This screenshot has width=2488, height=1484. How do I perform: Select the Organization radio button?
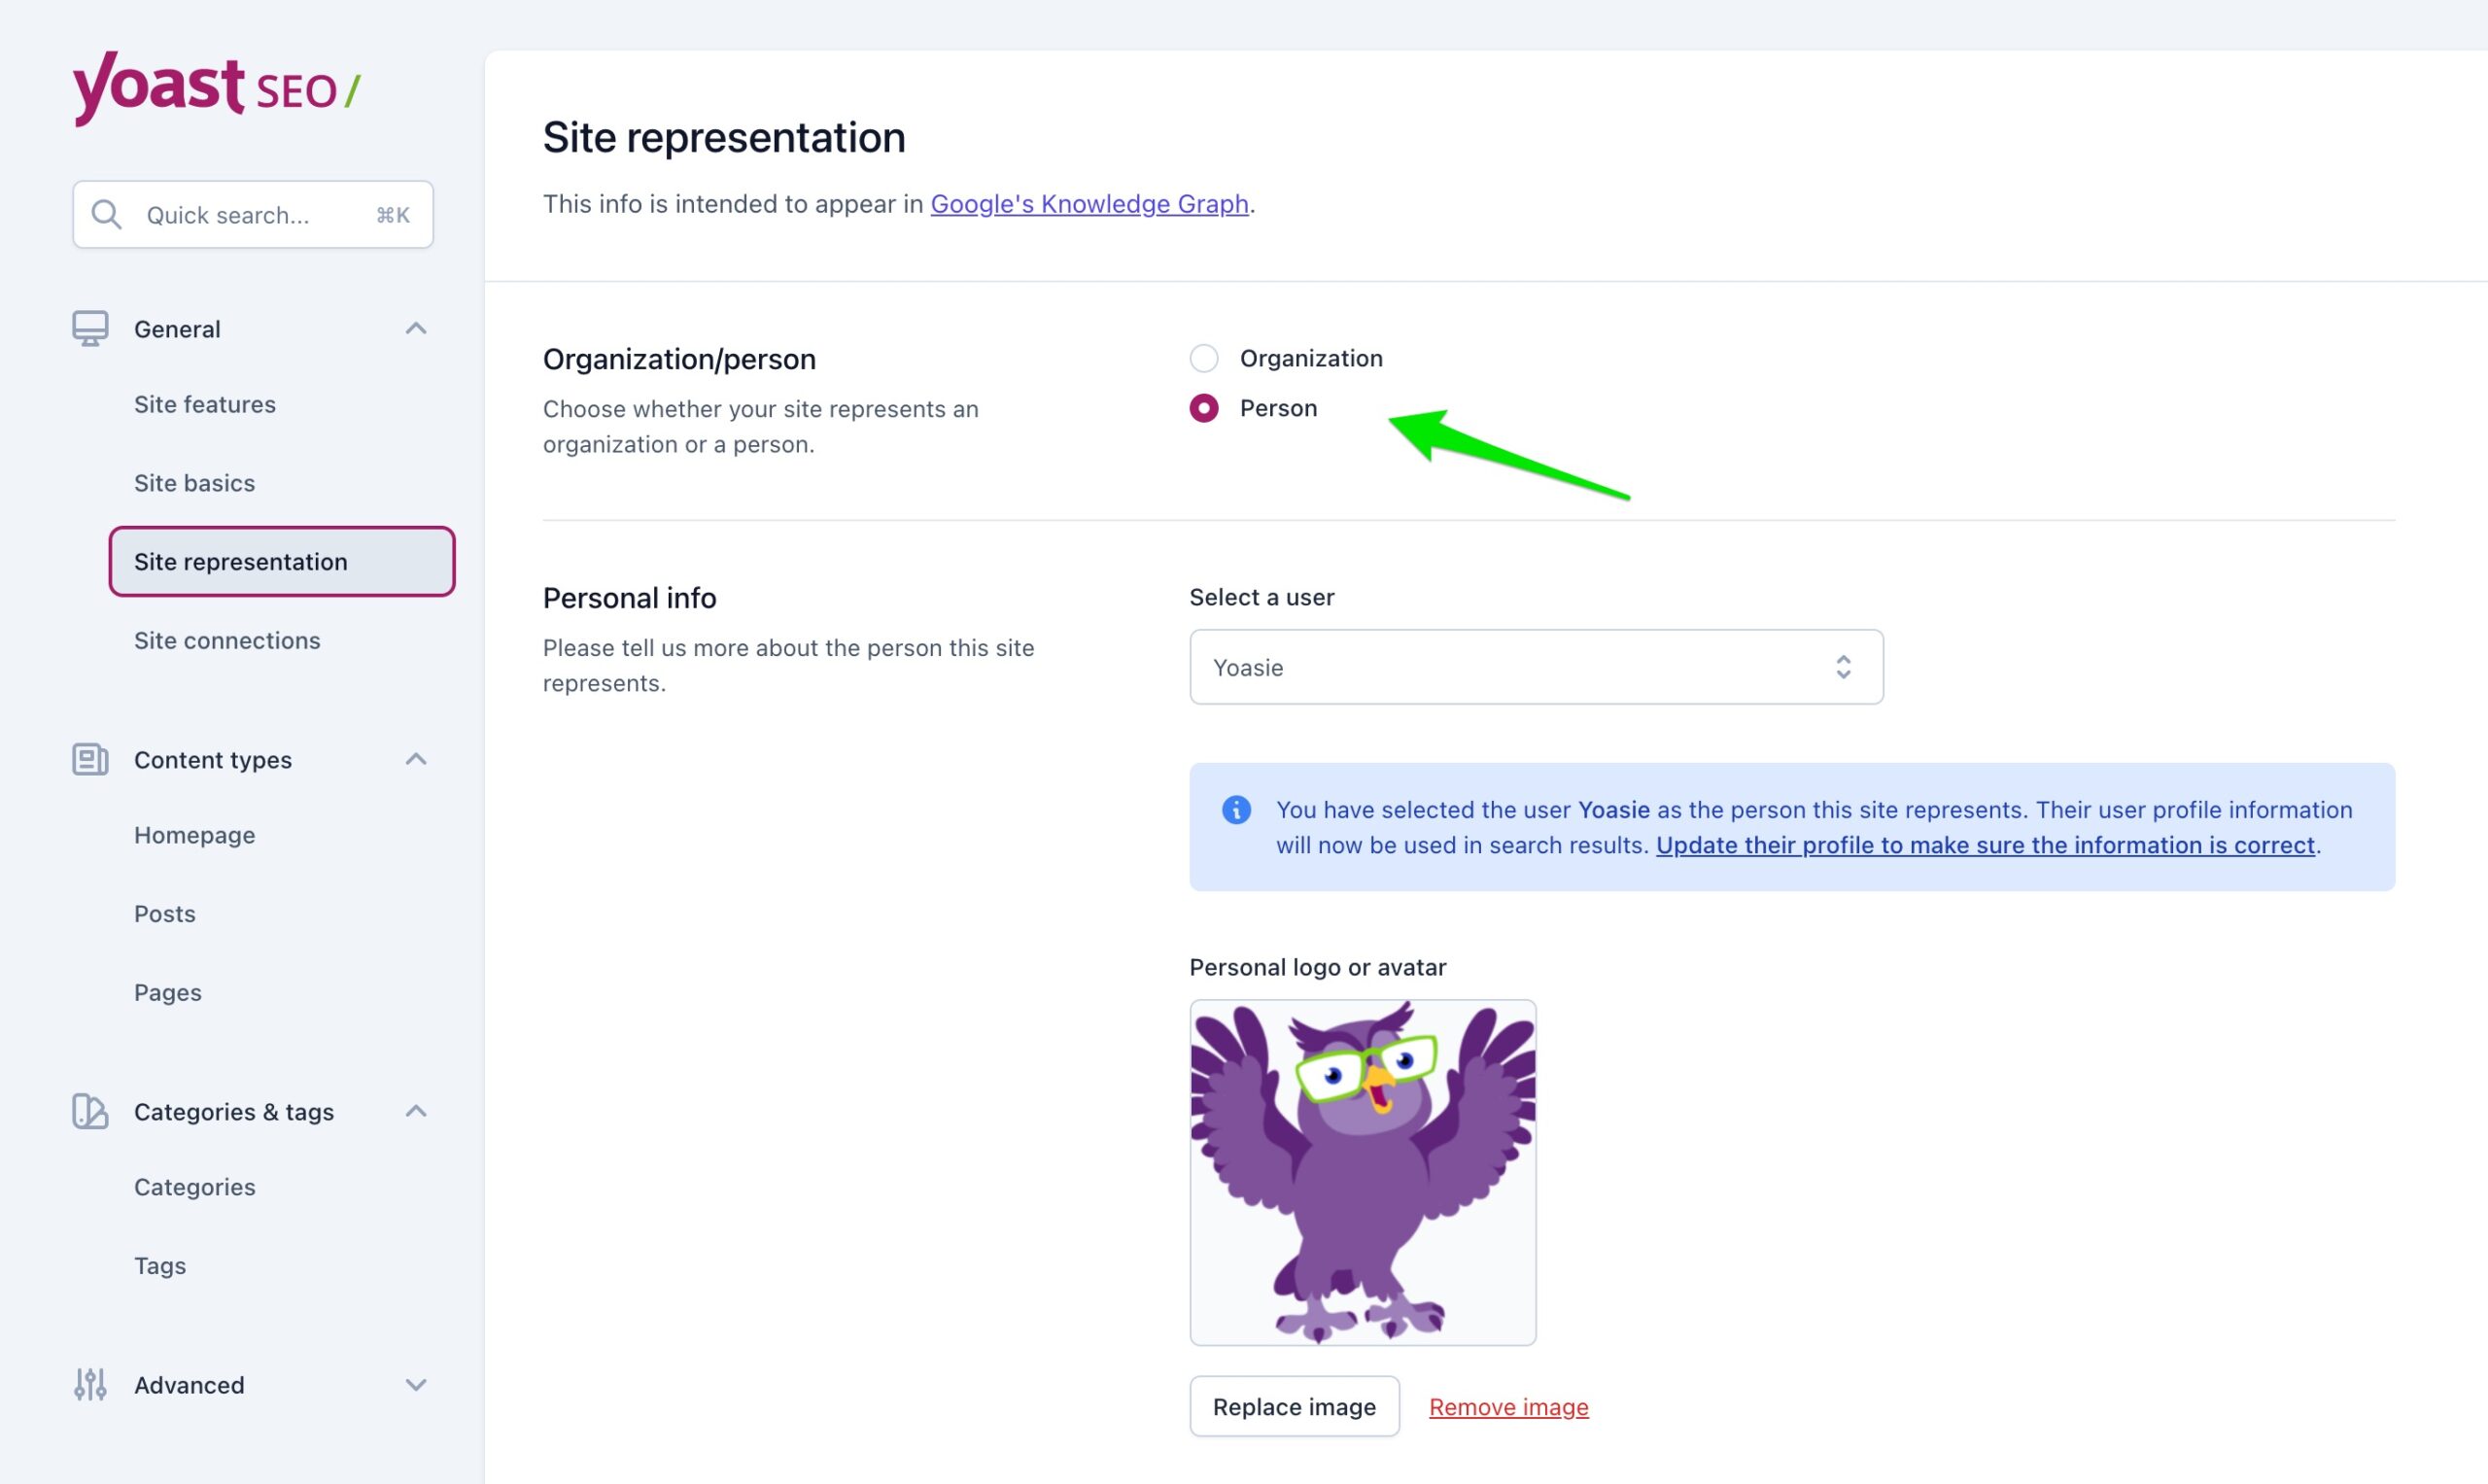tap(1204, 358)
